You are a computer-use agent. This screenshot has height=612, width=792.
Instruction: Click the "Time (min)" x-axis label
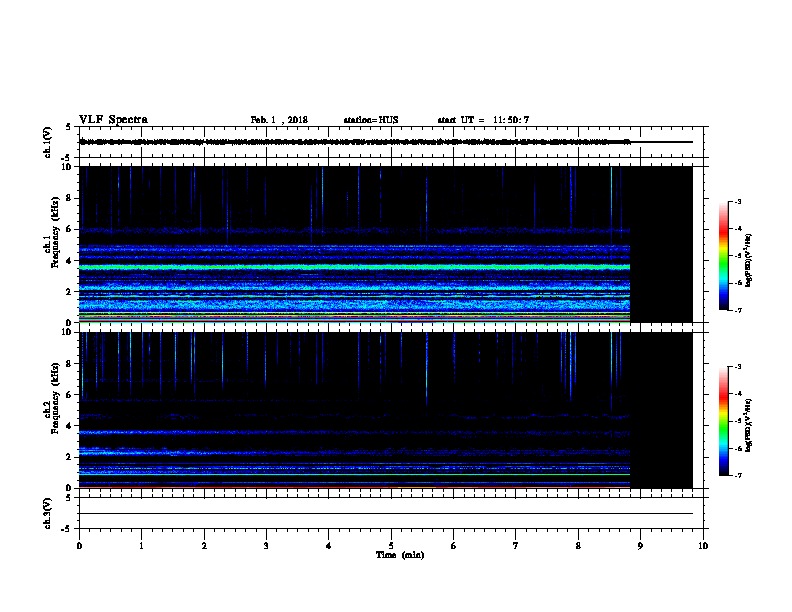point(400,555)
